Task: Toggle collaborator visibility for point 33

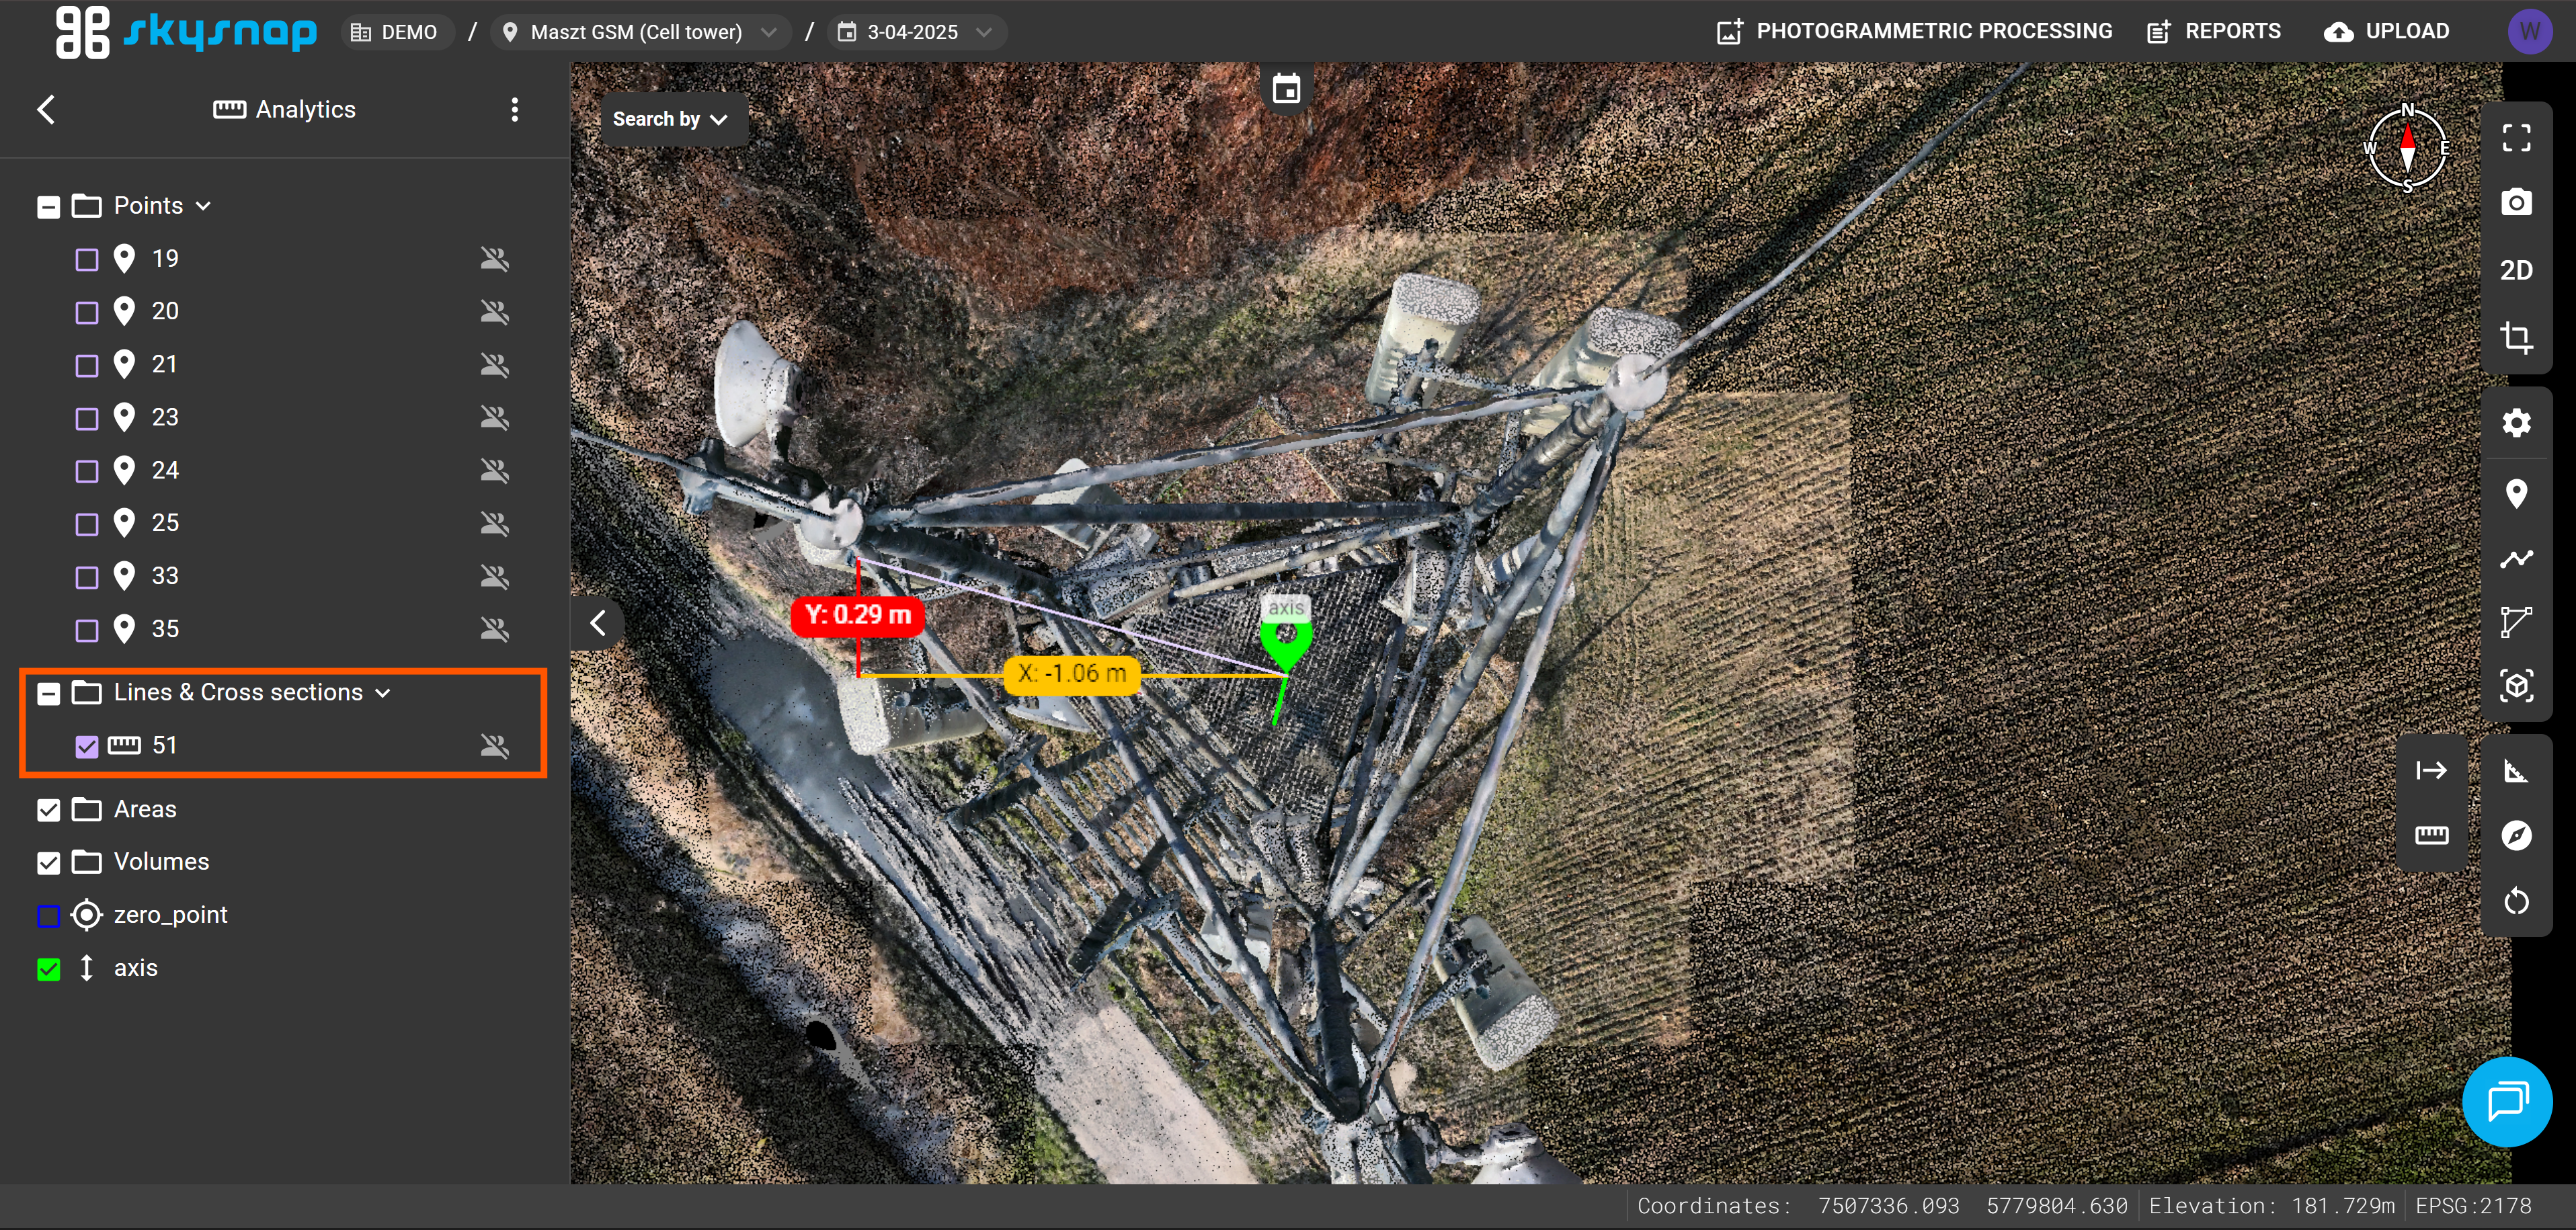Action: pos(494,577)
